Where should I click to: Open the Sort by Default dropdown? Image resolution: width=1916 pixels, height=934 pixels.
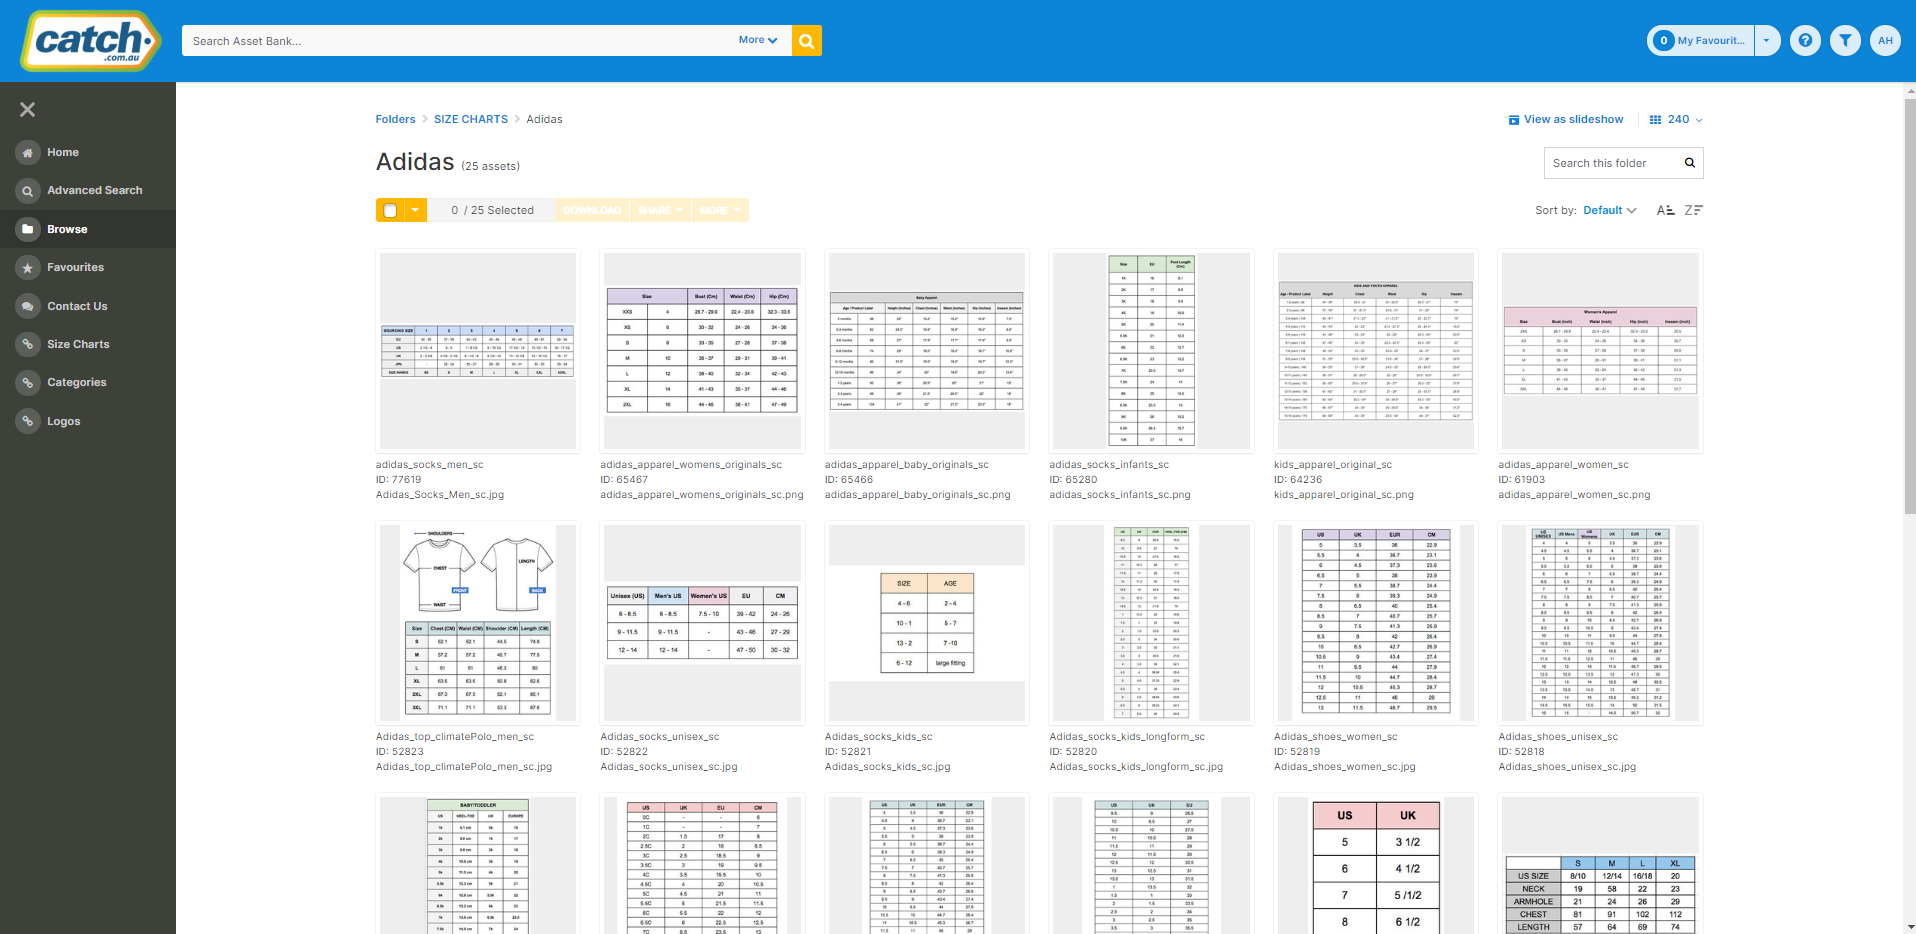tap(1610, 210)
